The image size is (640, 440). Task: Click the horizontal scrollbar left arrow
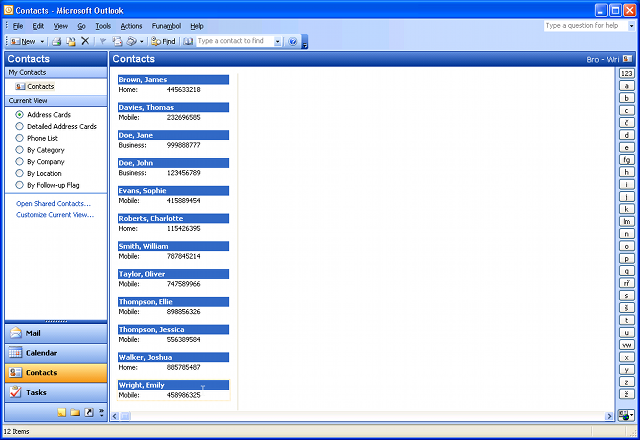pos(115,416)
